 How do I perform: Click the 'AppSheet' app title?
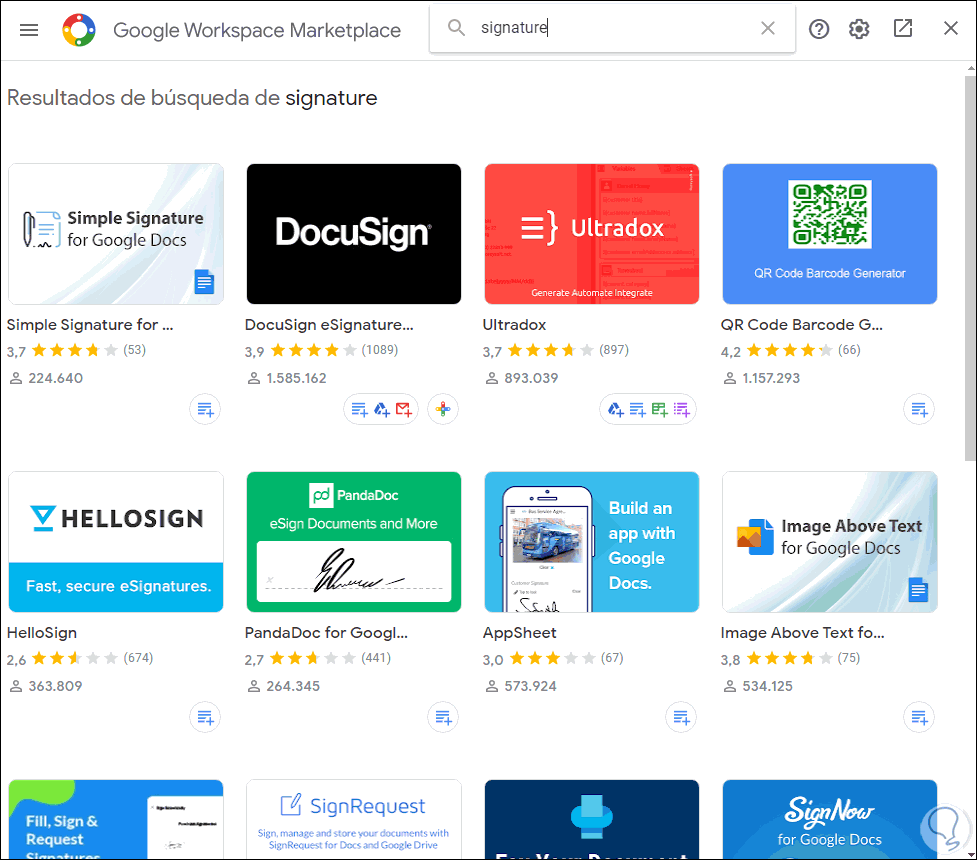tap(520, 633)
